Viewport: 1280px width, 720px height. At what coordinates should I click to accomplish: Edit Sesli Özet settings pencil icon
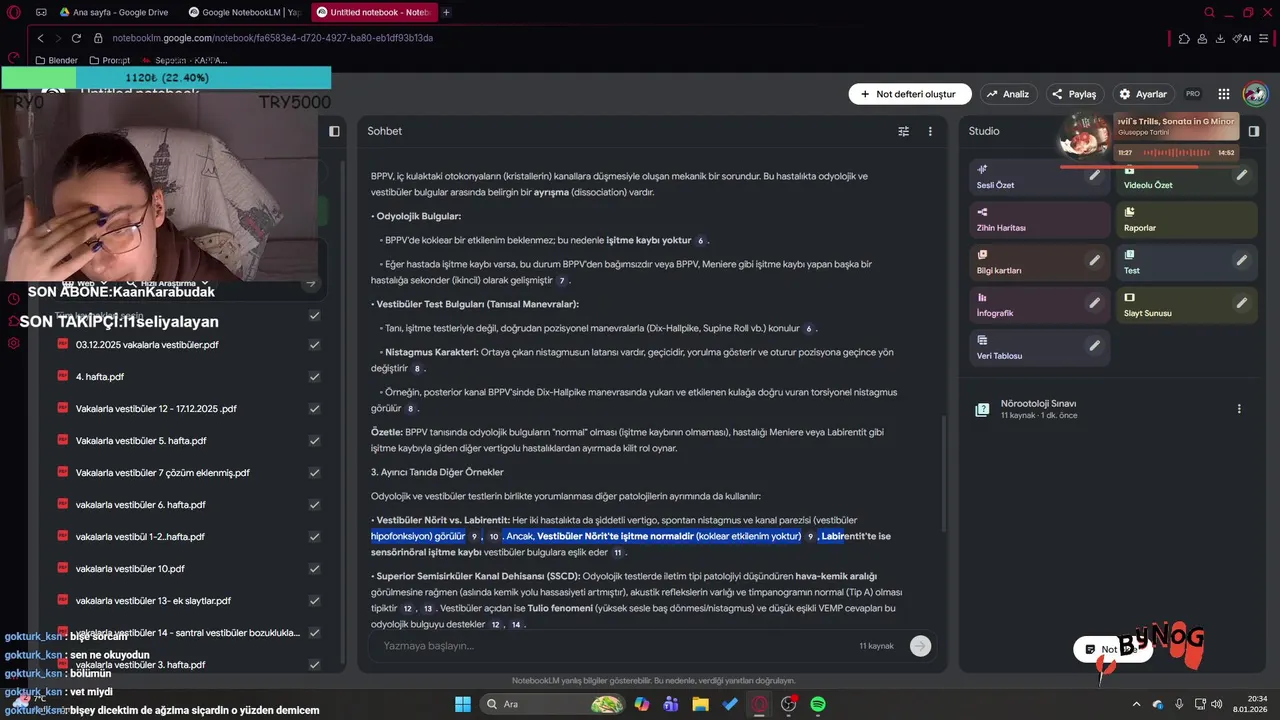coord(1095,175)
